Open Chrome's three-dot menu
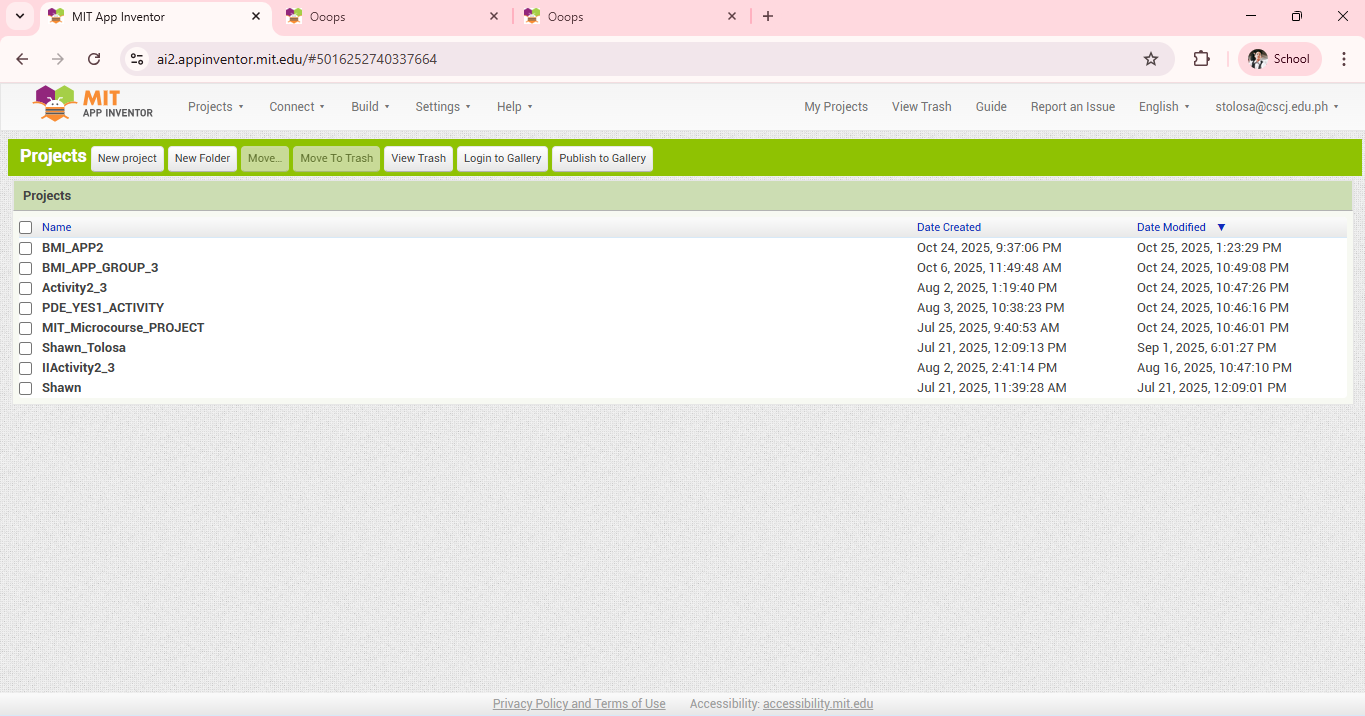The height and width of the screenshot is (716, 1365). point(1344,59)
